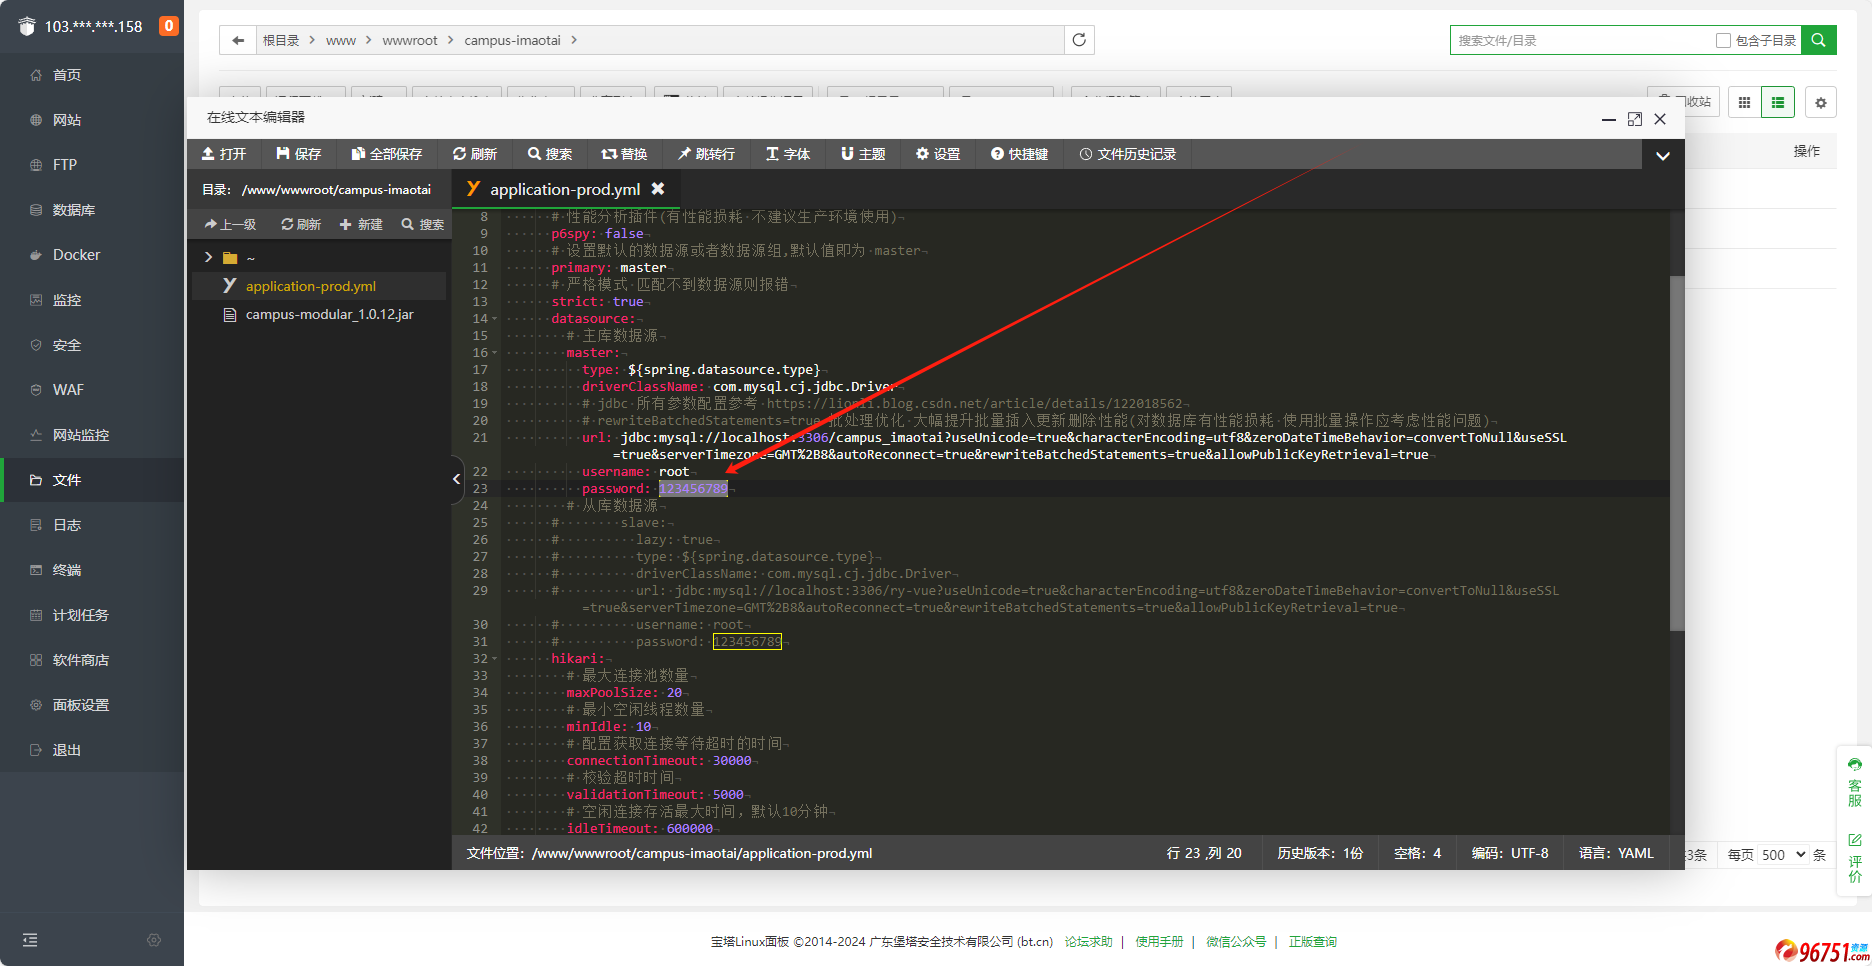Refresh the directory tree with 刷新
This screenshot has width=1872, height=966.
[301, 224]
